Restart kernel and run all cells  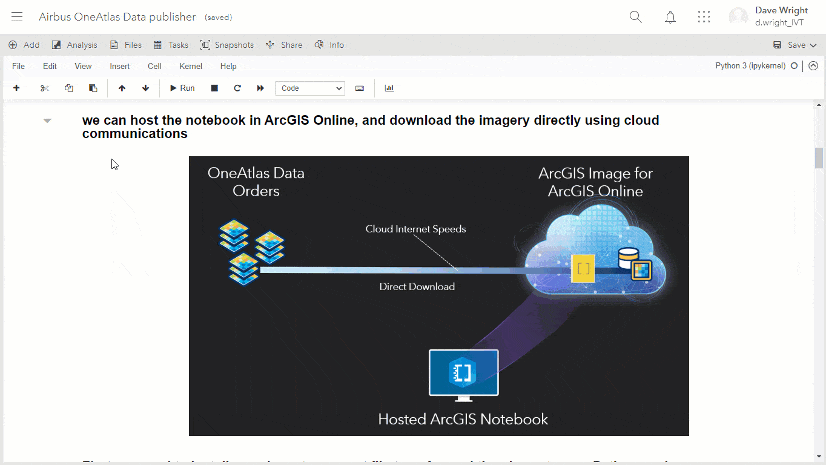(260, 88)
